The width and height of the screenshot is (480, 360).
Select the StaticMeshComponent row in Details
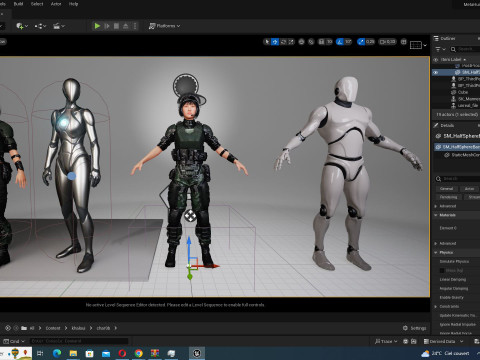[462, 155]
